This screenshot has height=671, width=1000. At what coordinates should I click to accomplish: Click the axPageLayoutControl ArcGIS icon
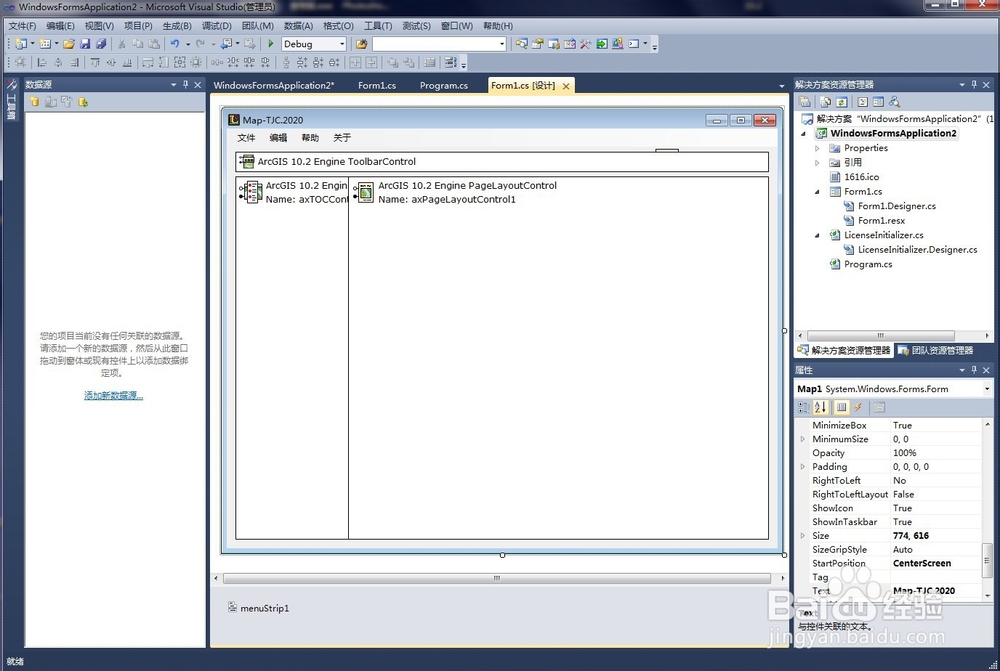pyautogui.click(x=365, y=192)
